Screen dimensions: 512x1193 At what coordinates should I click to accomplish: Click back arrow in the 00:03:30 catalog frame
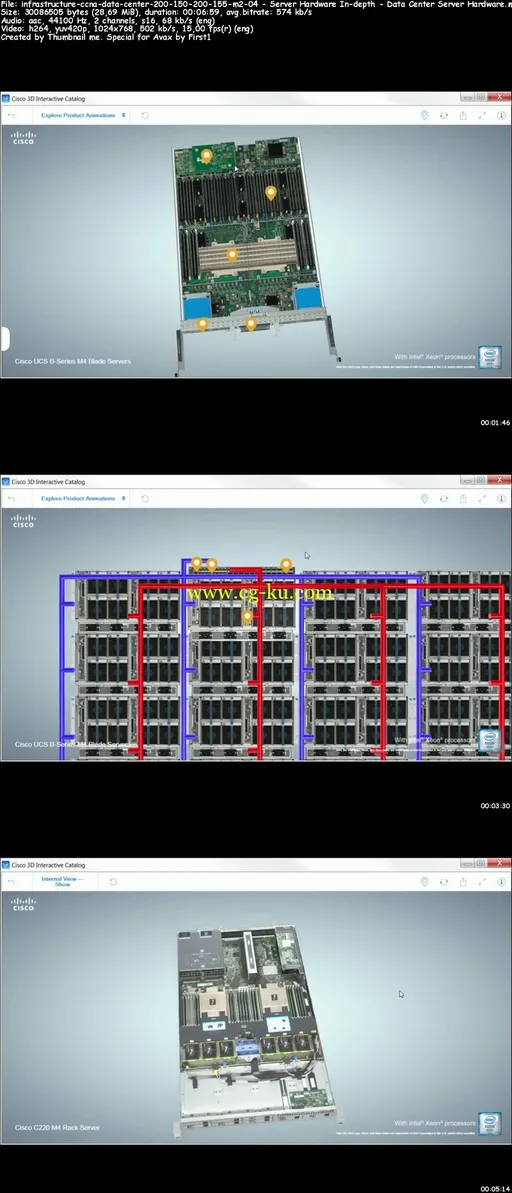point(11,499)
